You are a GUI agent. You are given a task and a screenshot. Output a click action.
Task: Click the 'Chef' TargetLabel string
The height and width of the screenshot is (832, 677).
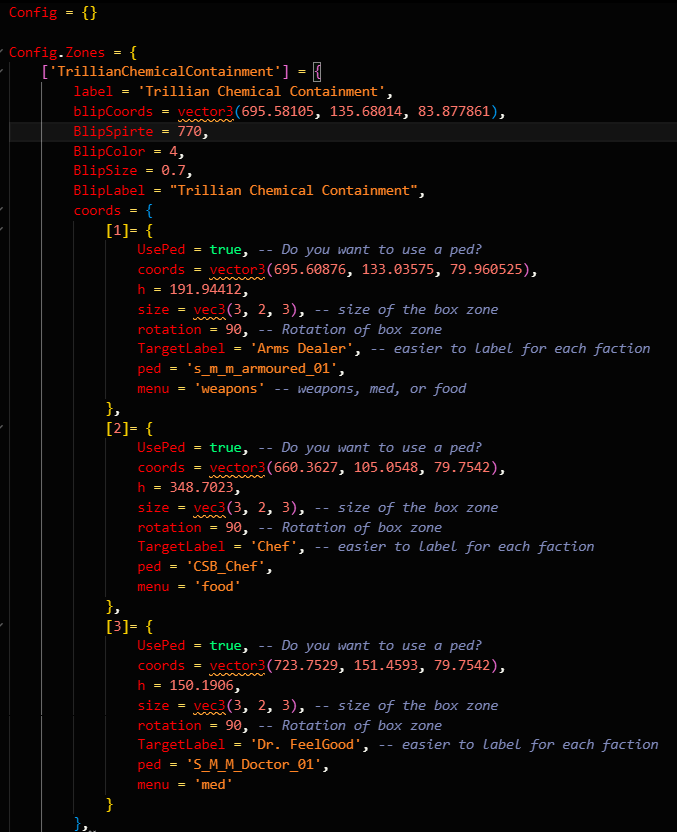pyautogui.click(x=273, y=547)
